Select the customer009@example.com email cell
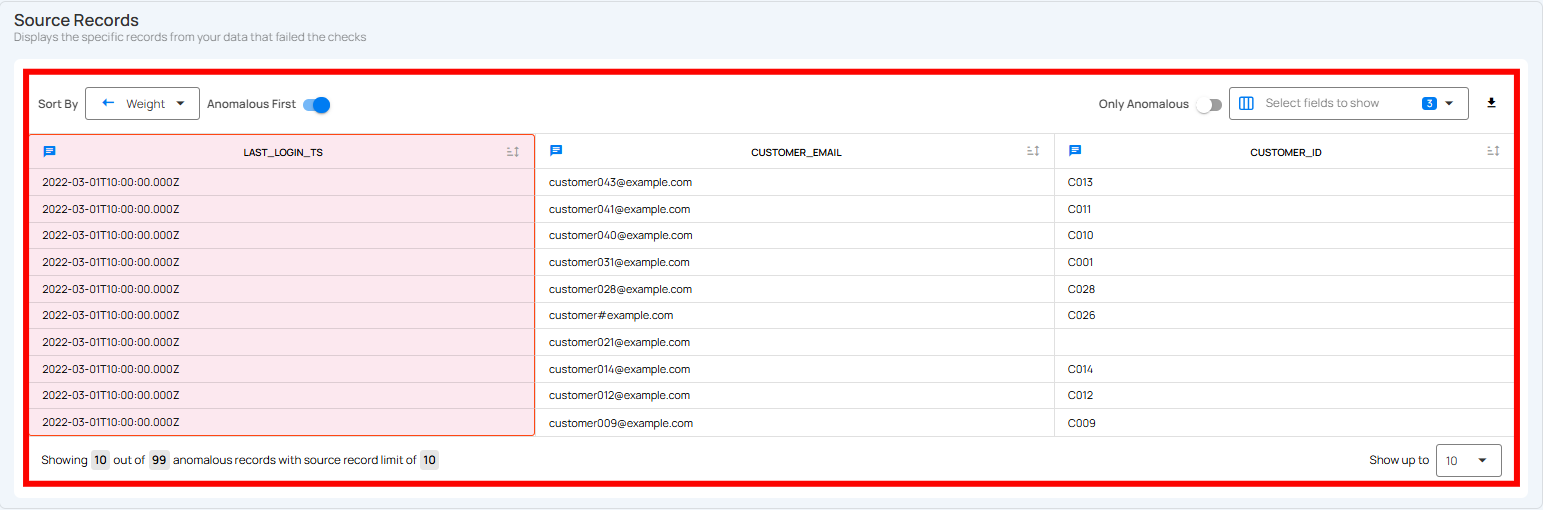 pyautogui.click(x=621, y=423)
